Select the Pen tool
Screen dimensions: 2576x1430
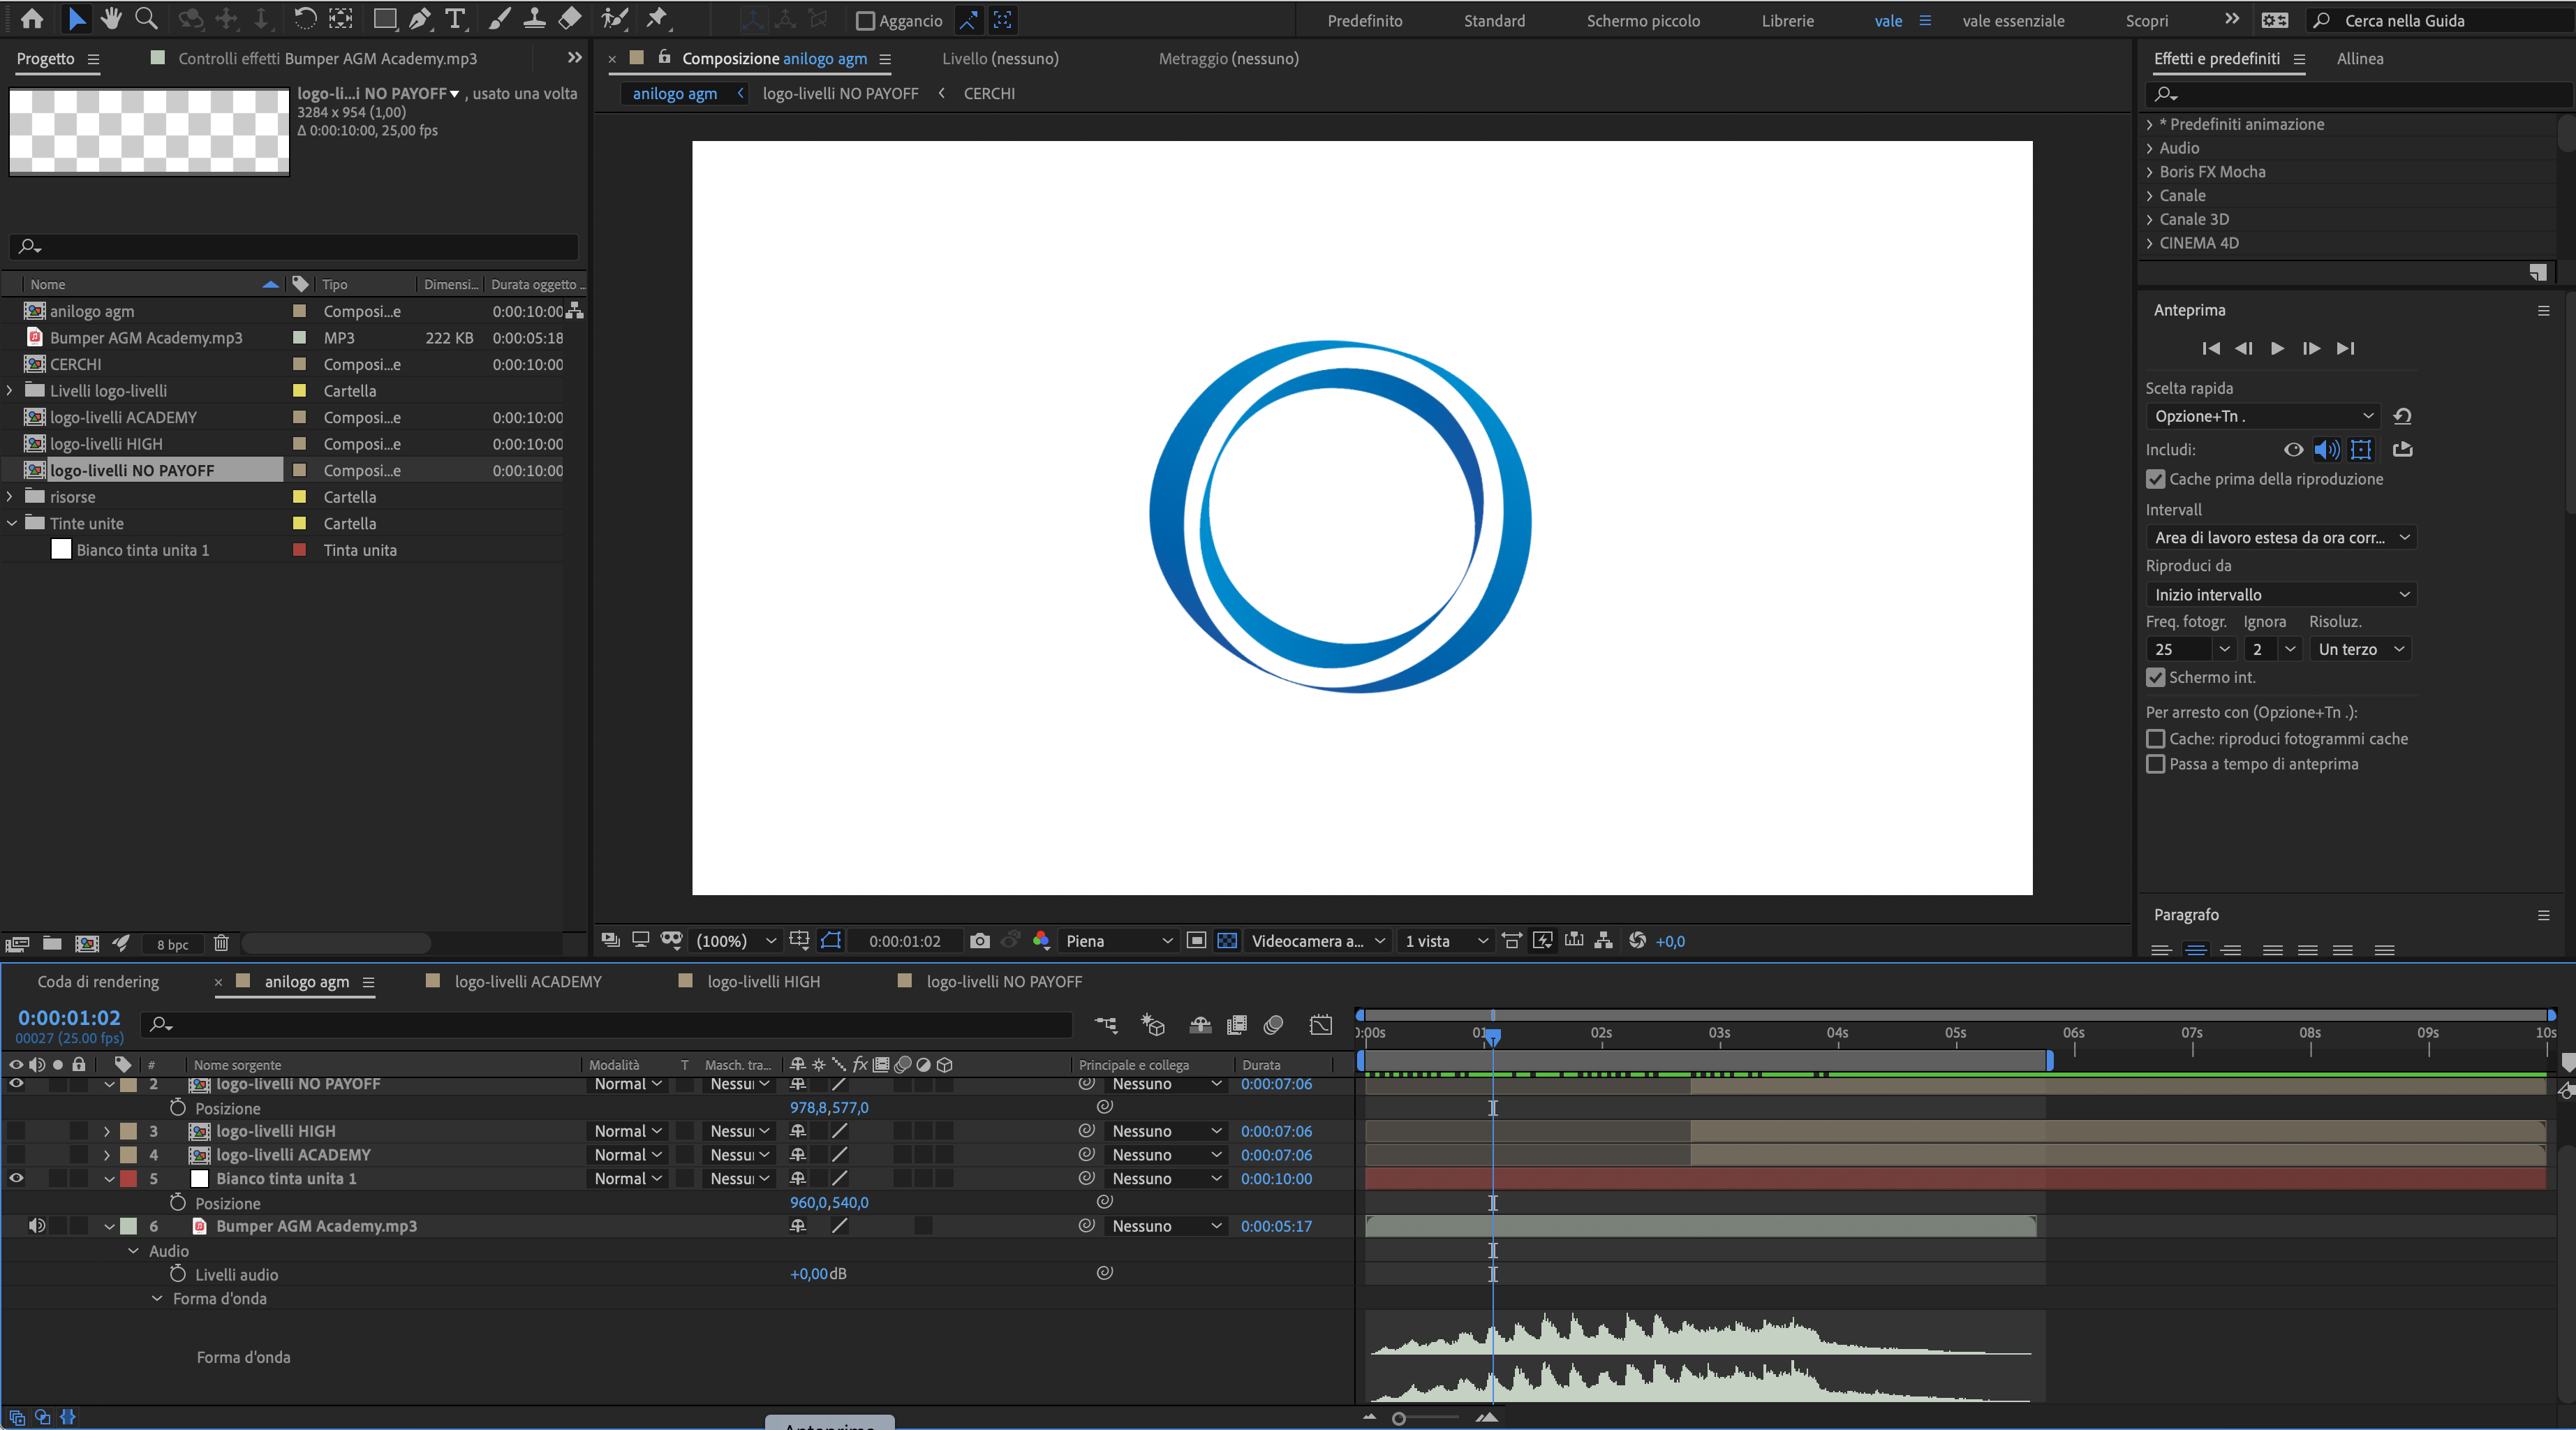pyautogui.click(x=420, y=18)
